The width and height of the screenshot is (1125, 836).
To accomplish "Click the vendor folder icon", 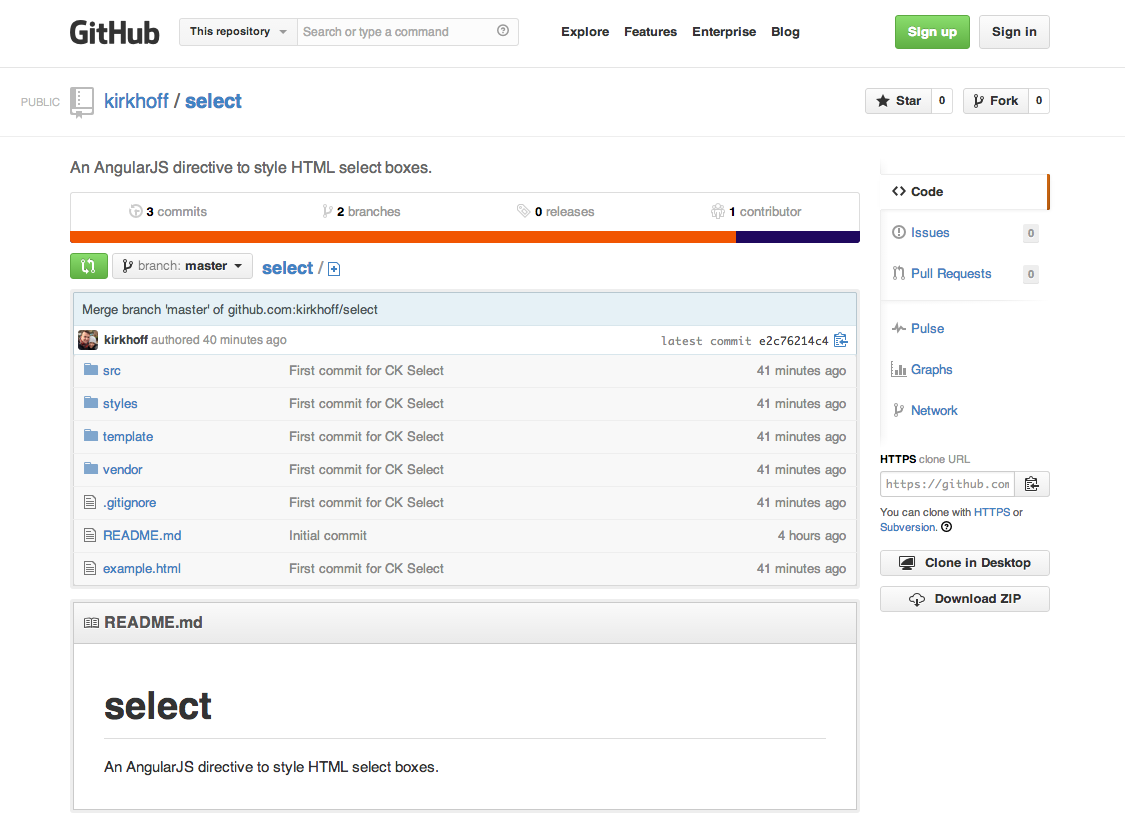I will pyautogui.click(x=91, y=469).
